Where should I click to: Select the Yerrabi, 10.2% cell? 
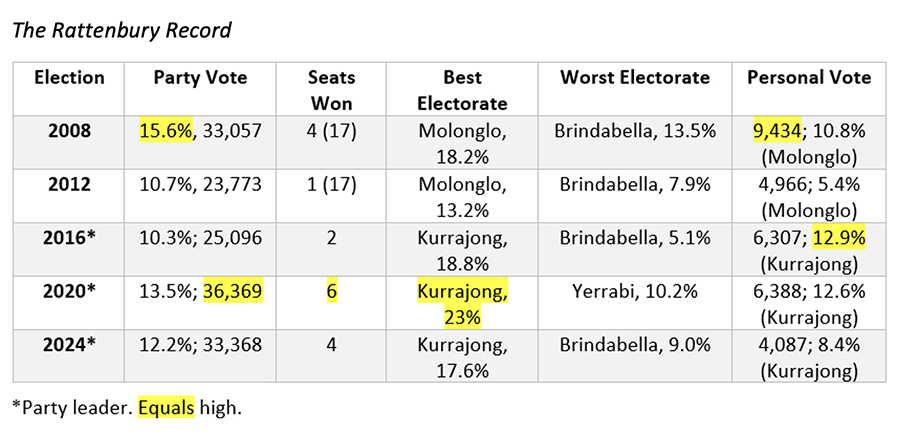coord(635,291)
